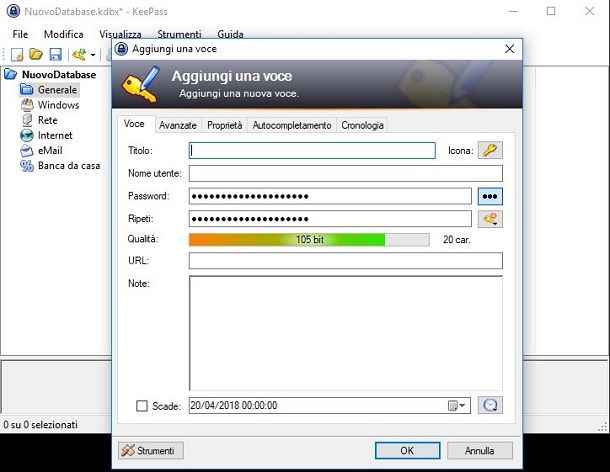Switch to the Voce tab
Viewport: 610px width, 472px height.
click(x=134, y=124)
